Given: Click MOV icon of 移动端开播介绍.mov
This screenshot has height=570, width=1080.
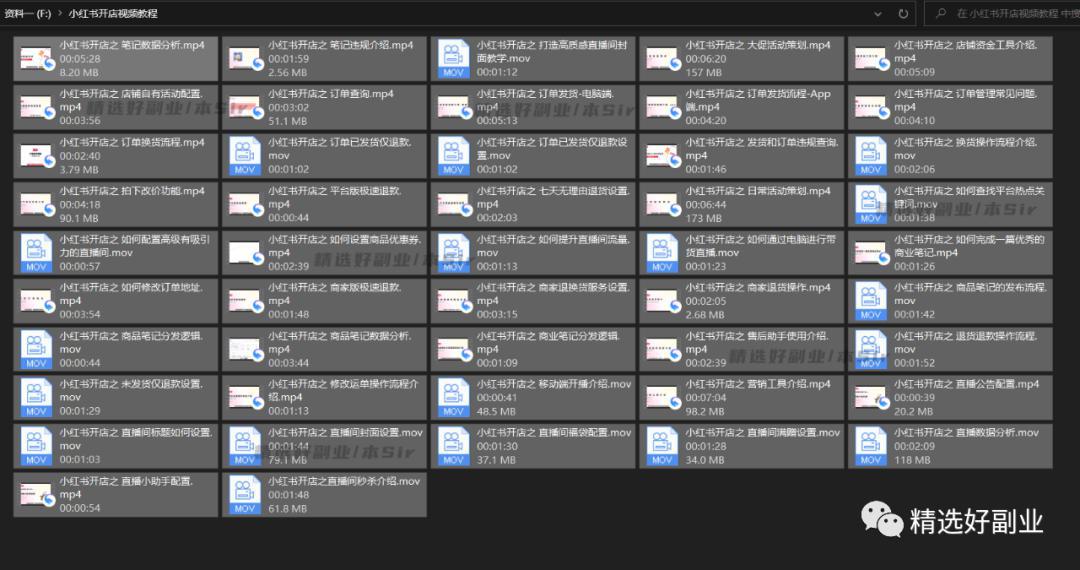Looking at the screenshot, I should [453, 399].
